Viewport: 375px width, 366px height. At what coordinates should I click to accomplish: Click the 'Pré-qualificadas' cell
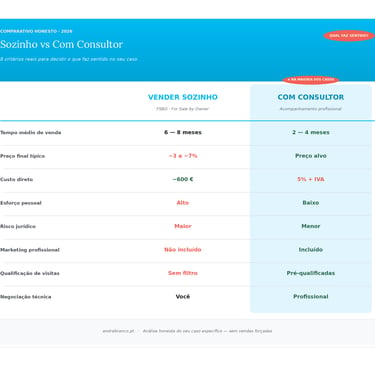(x=311, y=273)
